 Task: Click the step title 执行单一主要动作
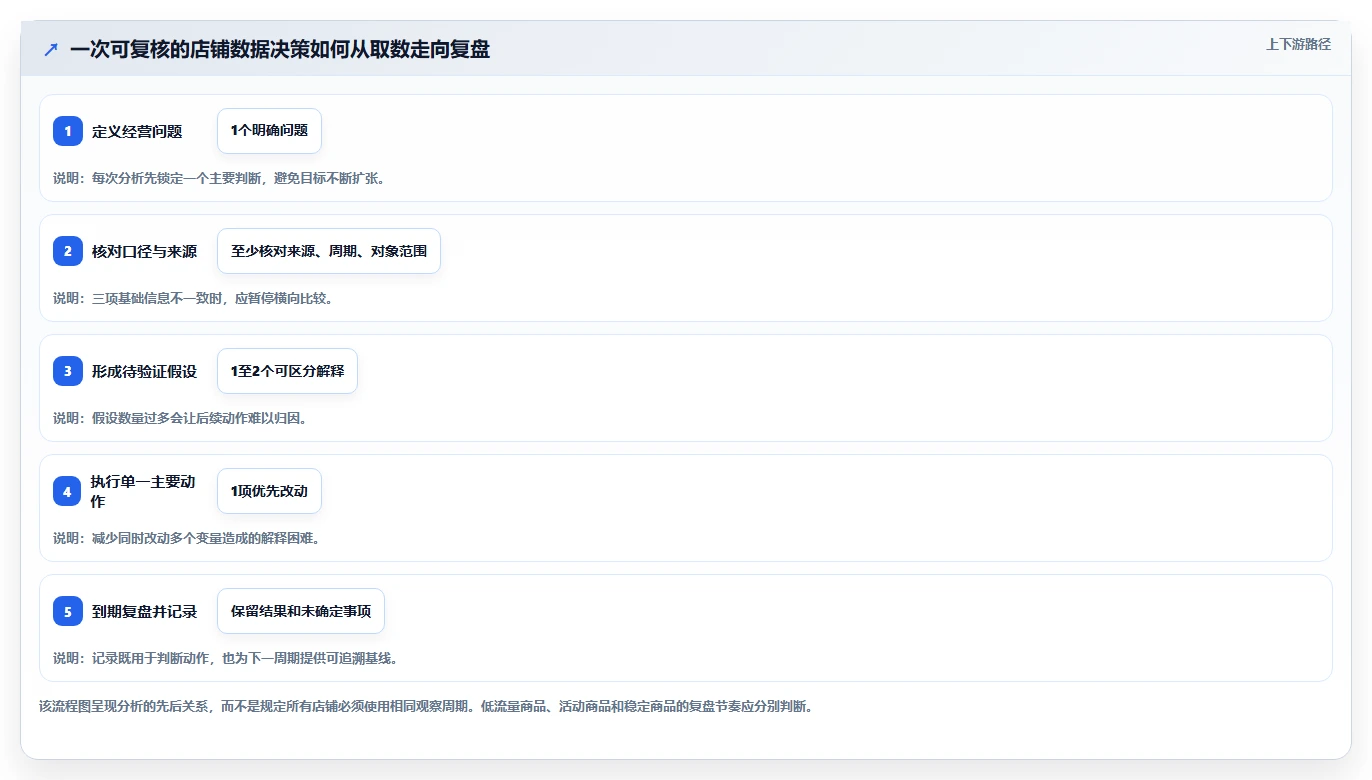click(144, 491)
